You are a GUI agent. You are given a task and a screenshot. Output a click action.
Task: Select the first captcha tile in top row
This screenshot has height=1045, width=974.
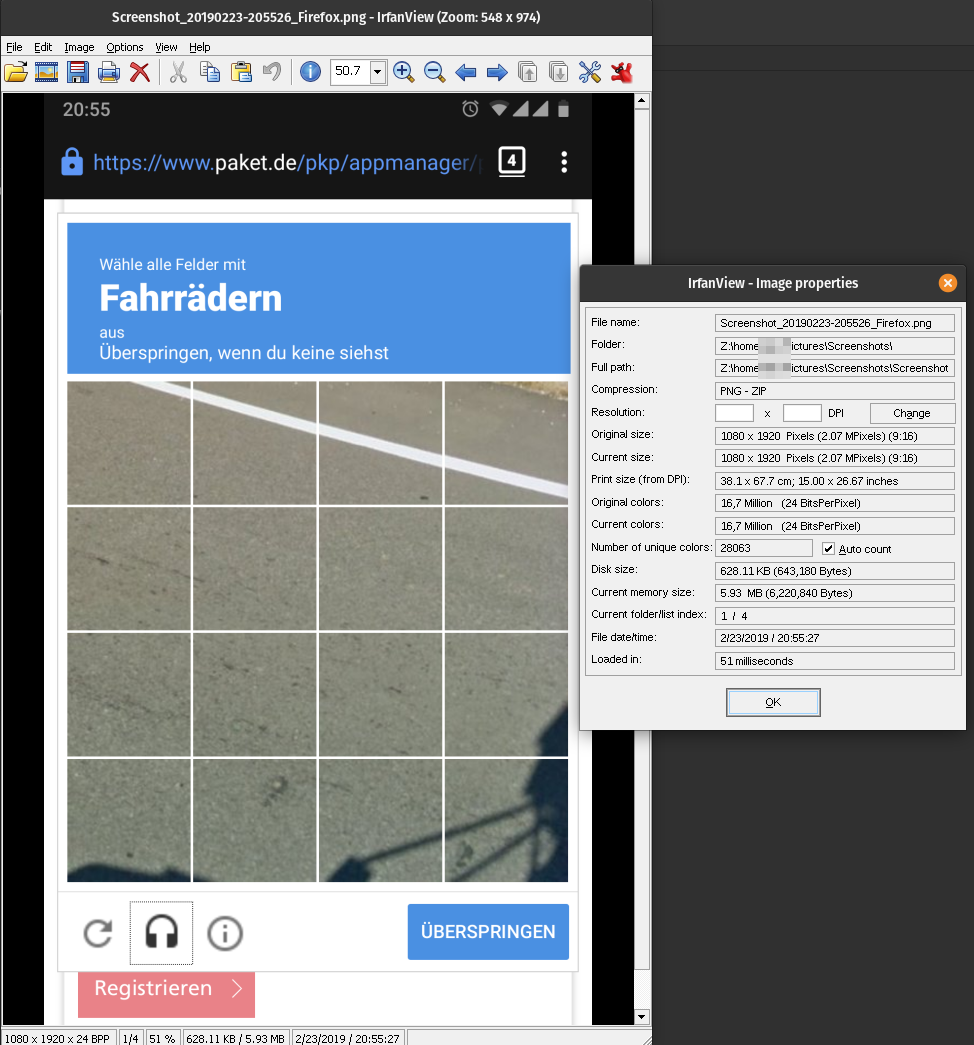[x=129, y=443]
